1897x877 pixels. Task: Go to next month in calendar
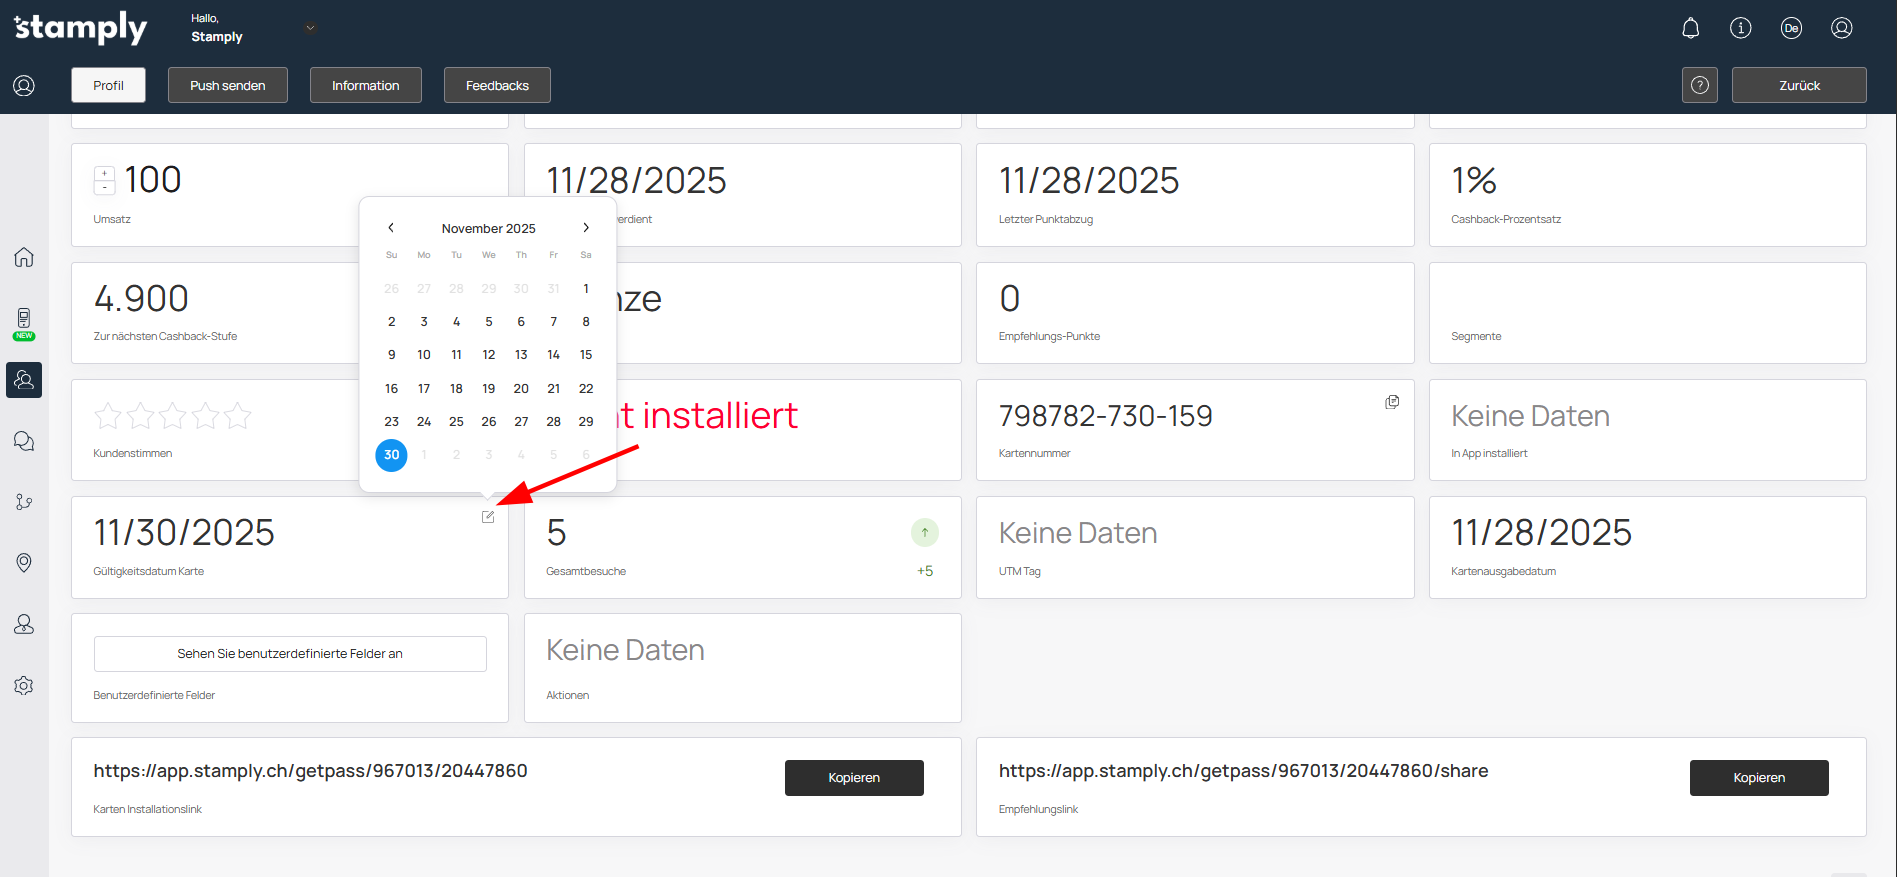586,228
